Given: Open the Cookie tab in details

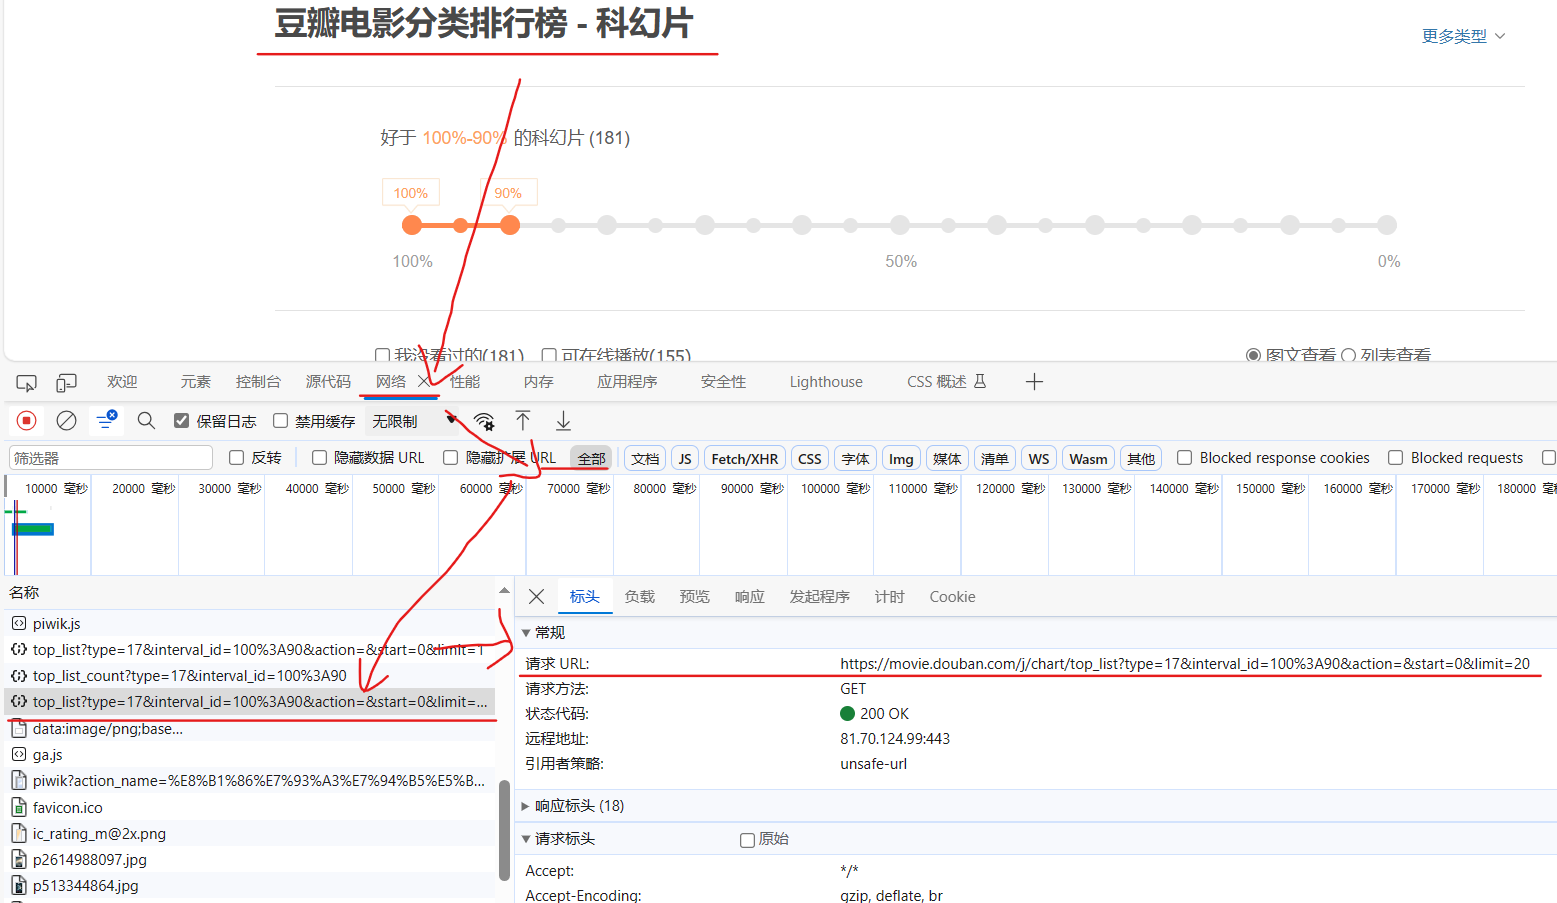Looking at the screenshot, I should tap(952, 597).
